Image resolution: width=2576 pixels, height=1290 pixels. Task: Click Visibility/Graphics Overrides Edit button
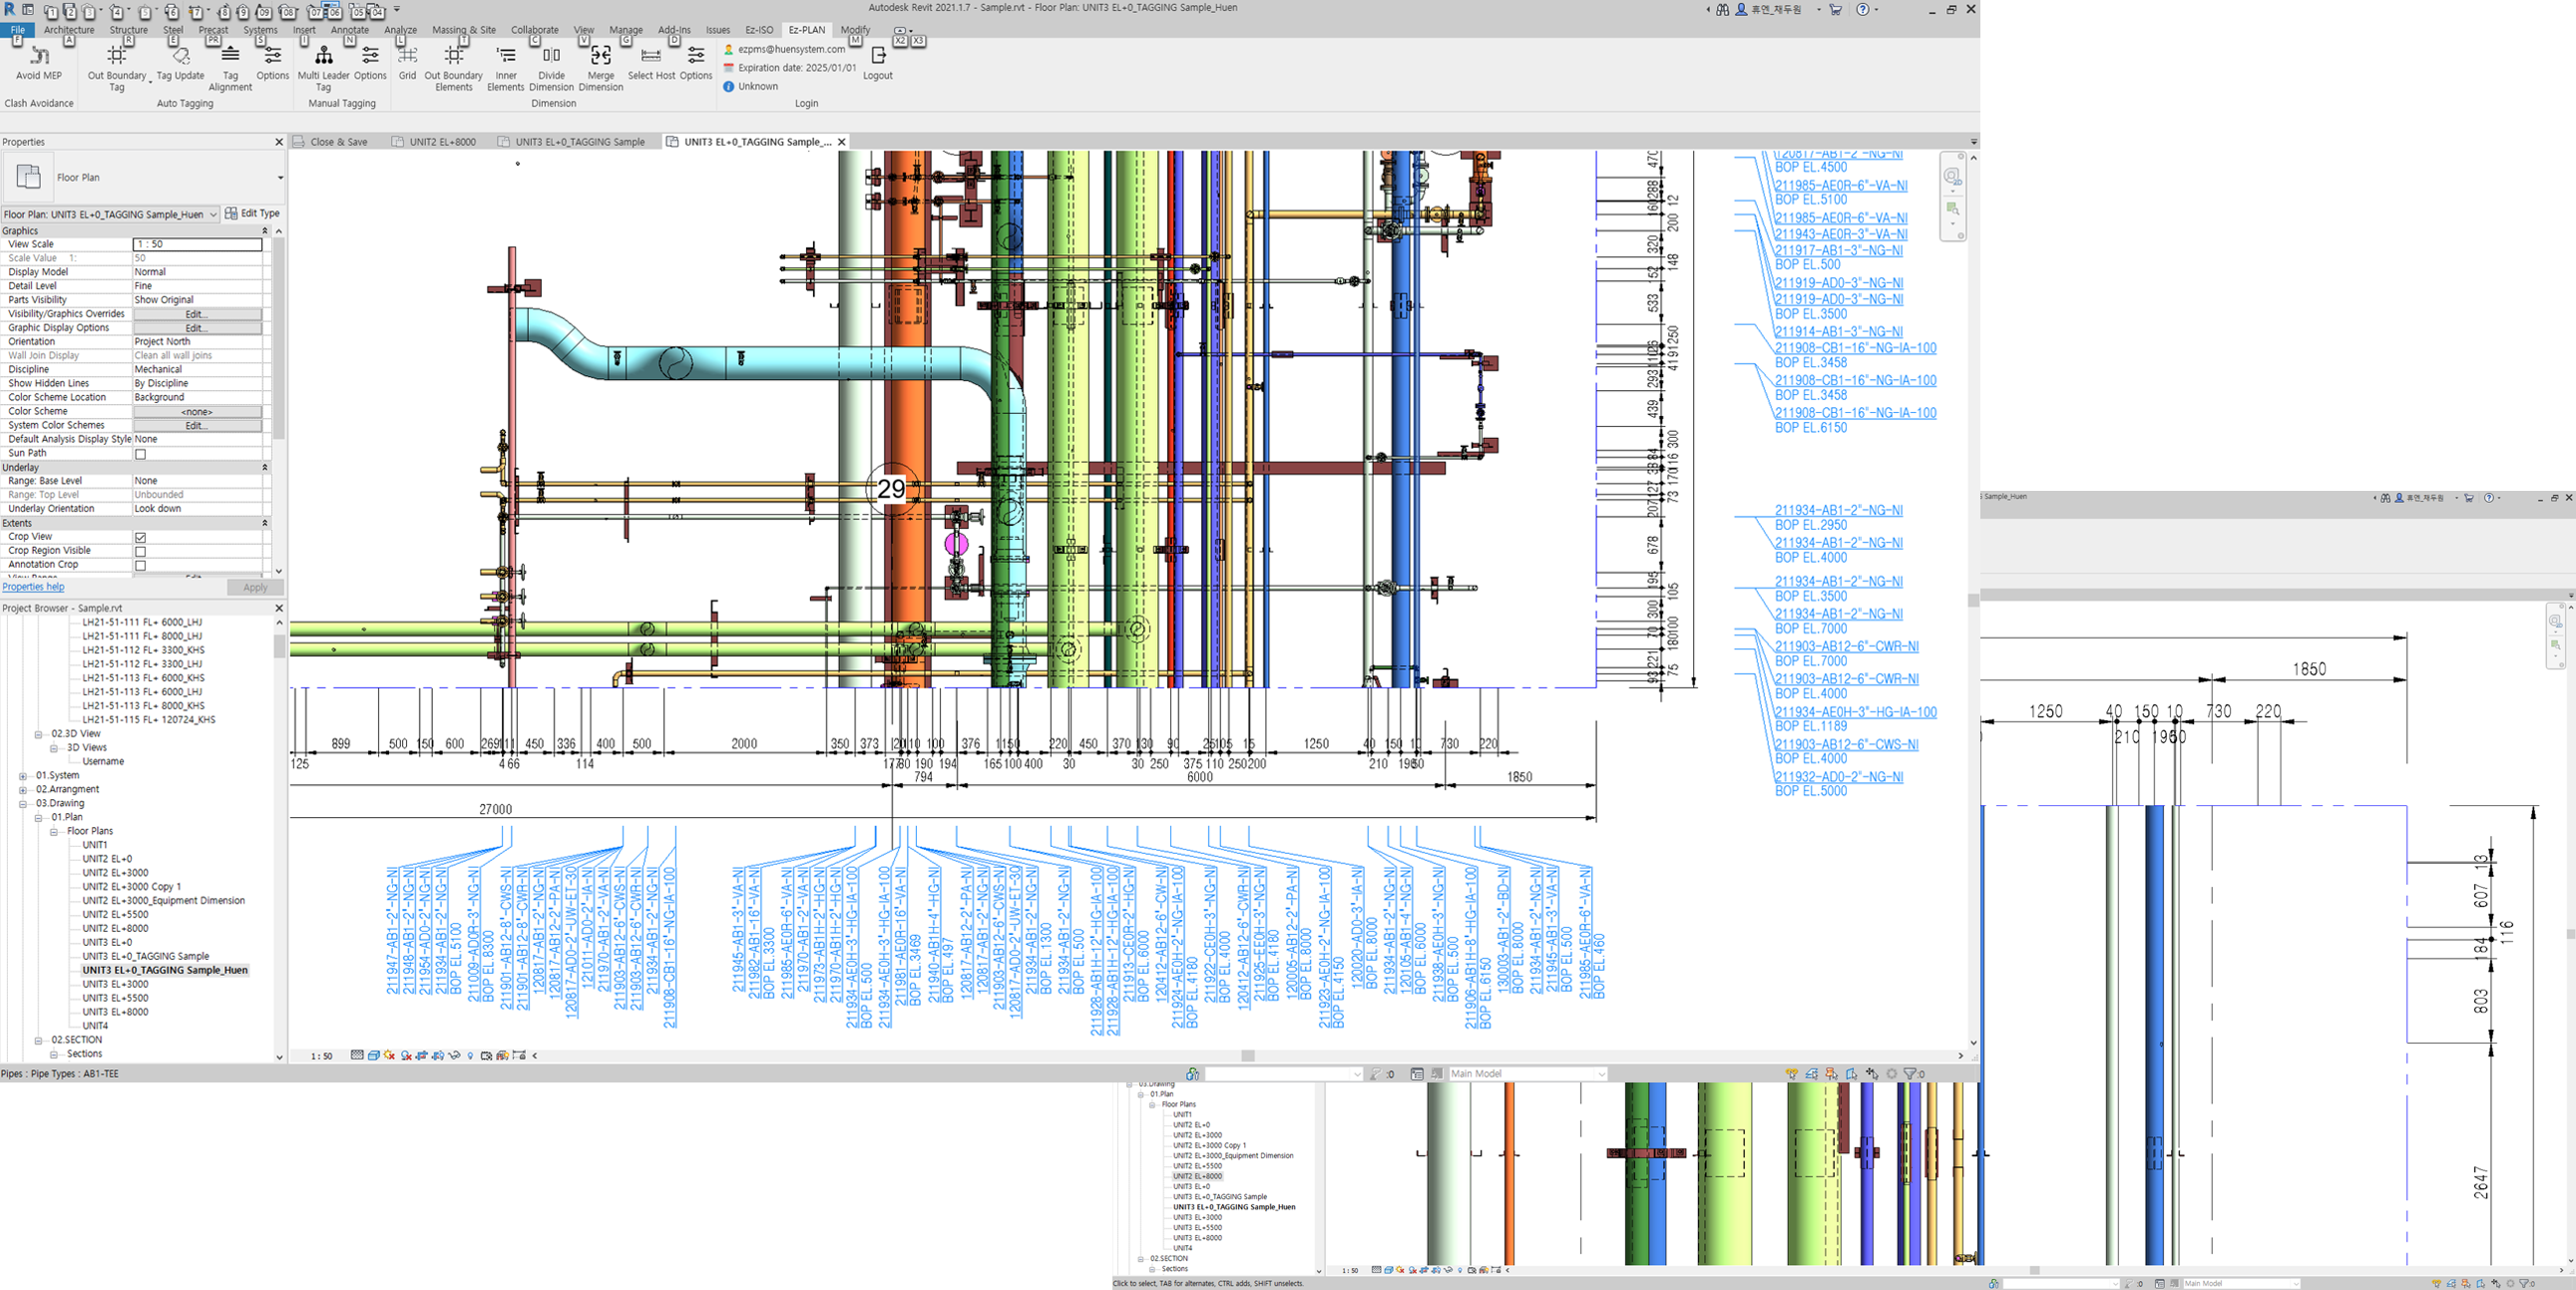click(197, 314)
